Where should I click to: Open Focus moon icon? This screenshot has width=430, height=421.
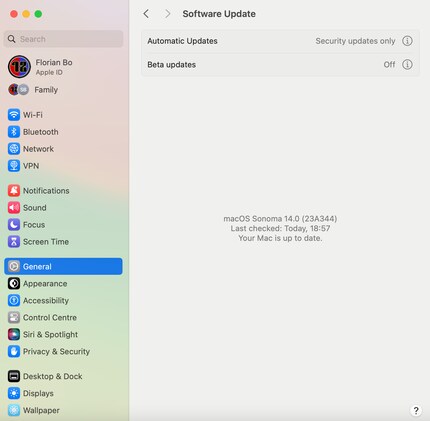[x=14, y=225]
